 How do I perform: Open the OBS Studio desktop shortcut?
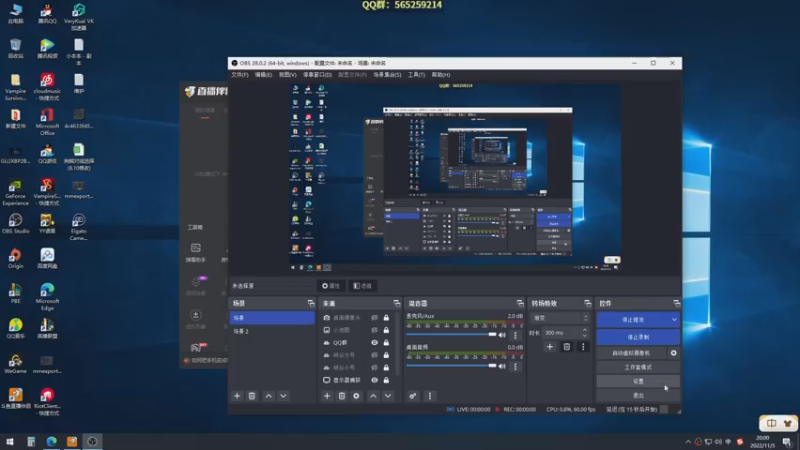click(15, 223)
